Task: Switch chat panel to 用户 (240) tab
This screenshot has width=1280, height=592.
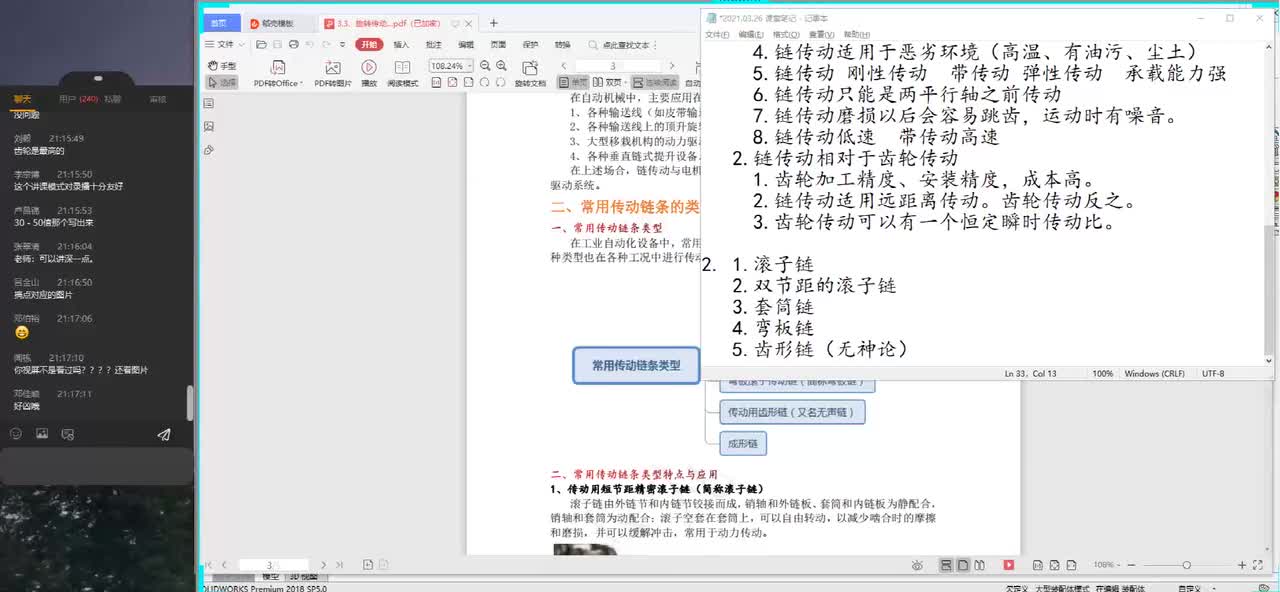Action: [x=77, y=99]
